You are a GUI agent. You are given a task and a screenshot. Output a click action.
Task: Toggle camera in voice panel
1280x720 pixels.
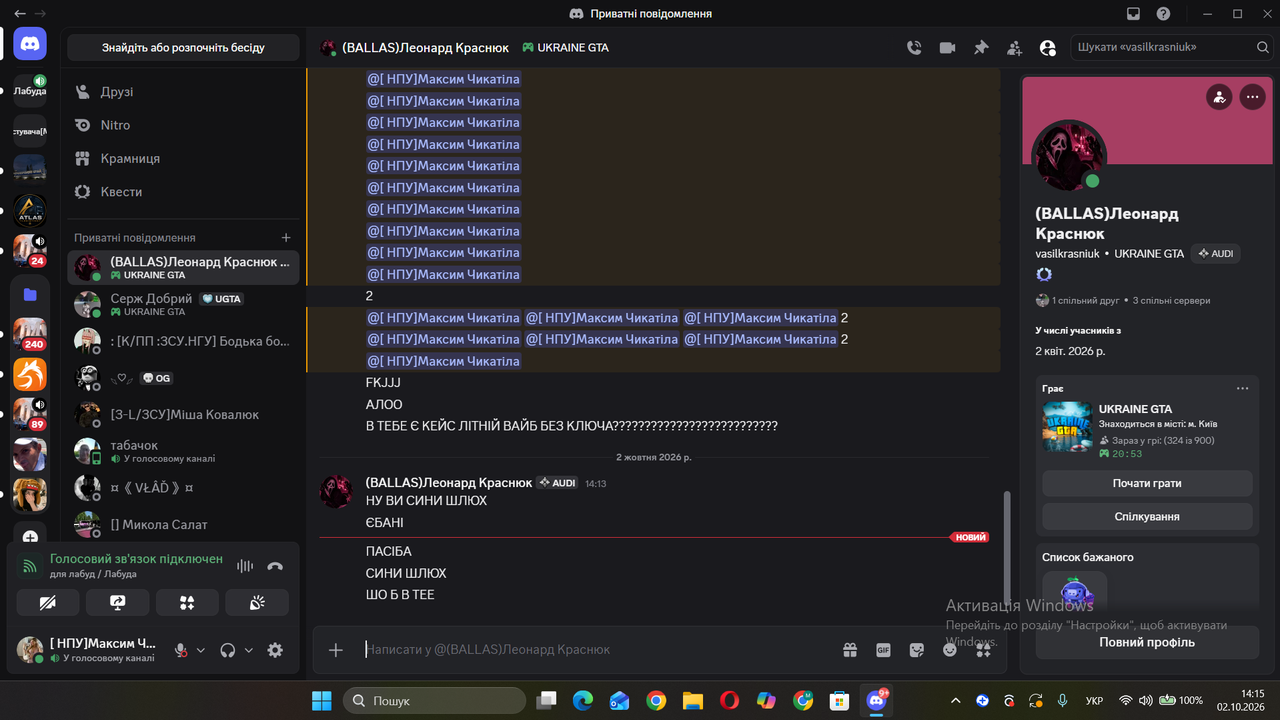click(x=47, y=602)
